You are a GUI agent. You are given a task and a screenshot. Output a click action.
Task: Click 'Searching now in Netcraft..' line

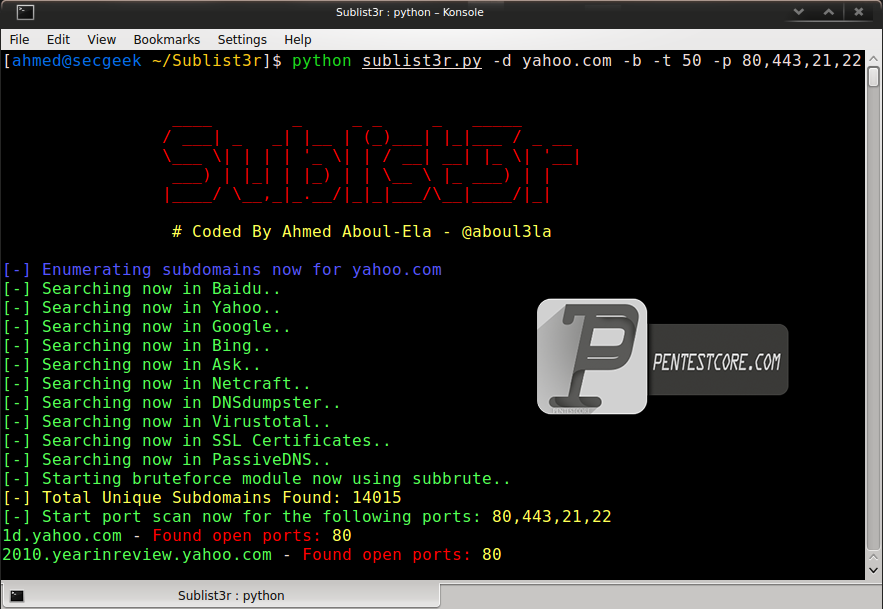pyautogui.click(x=157, y=384)
